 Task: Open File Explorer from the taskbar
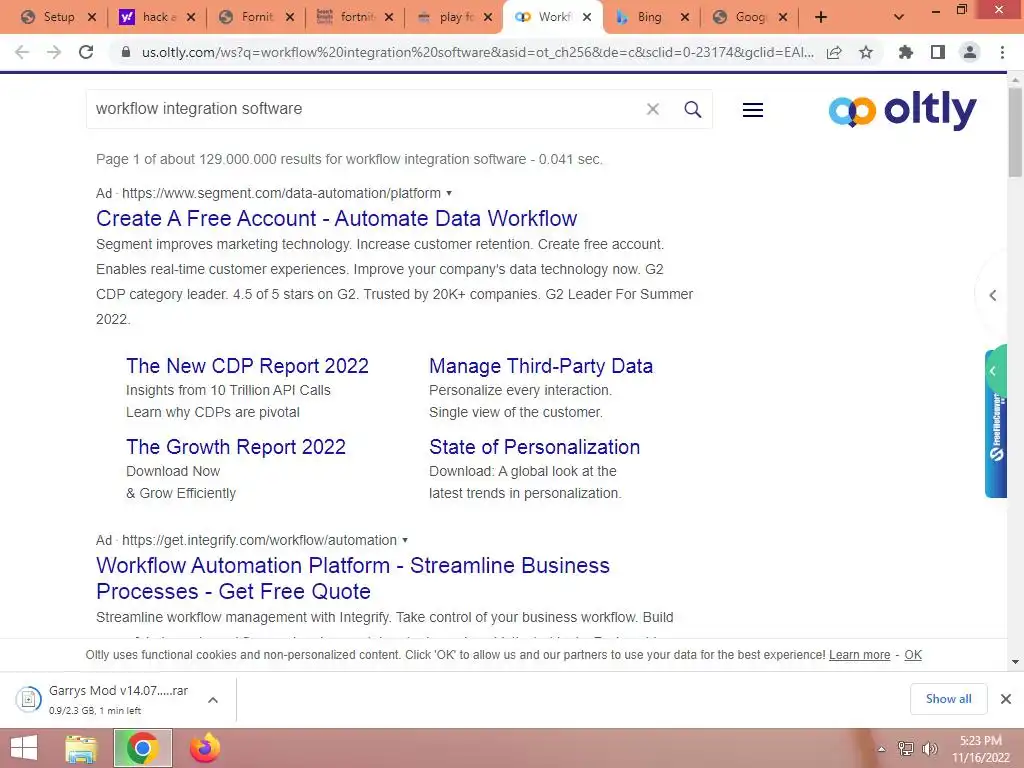pyautogui.click(x=81, y=748)
